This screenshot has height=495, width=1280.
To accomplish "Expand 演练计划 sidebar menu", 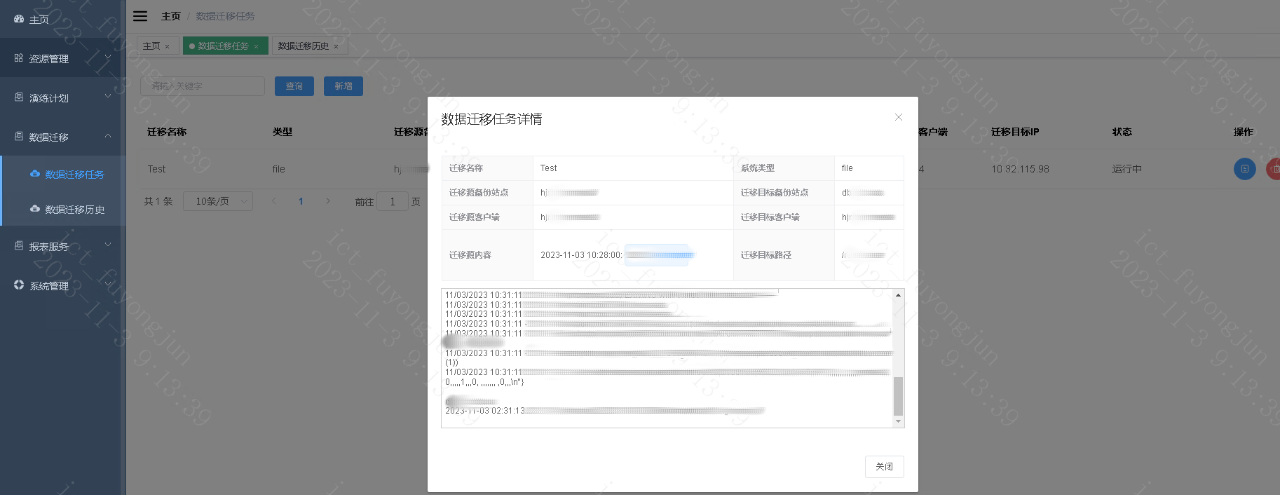I will coord(62,98).
